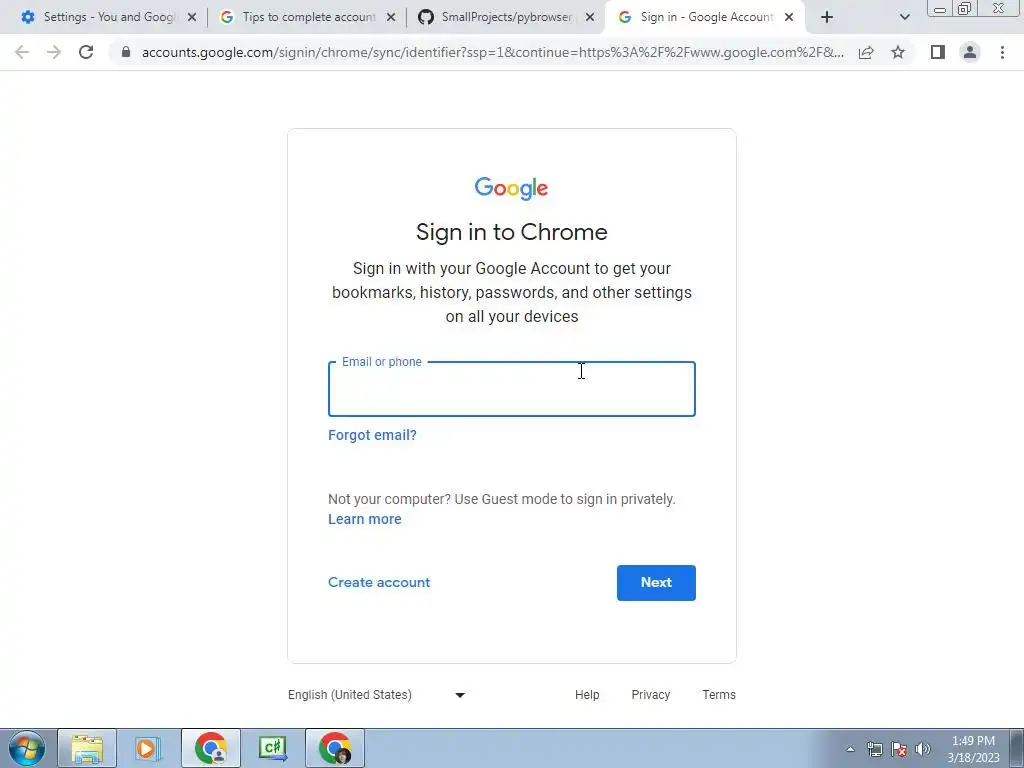Open the Chrome profile avatar icon
This screenshot has height=768, width=1024.
click(970, 52)
